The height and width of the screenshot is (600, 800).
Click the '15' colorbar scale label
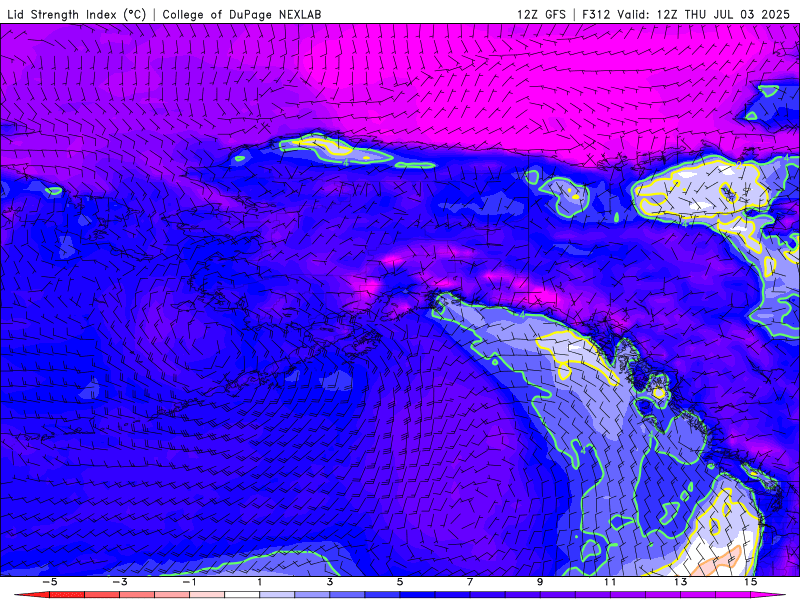751,582
